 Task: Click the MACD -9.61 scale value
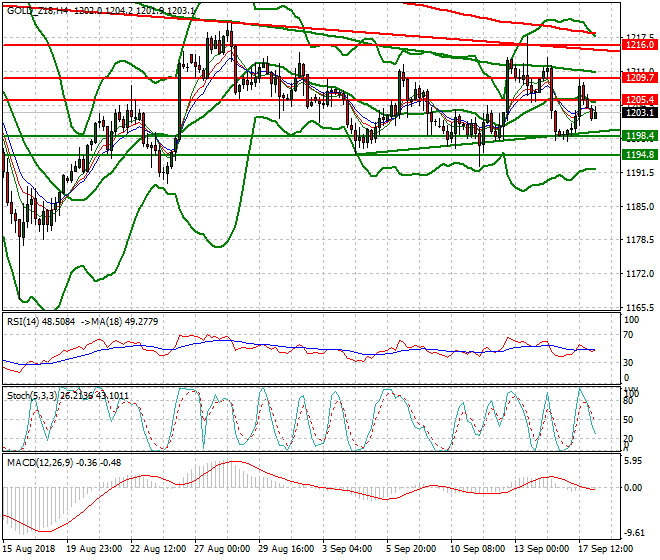tap(634, 533)
